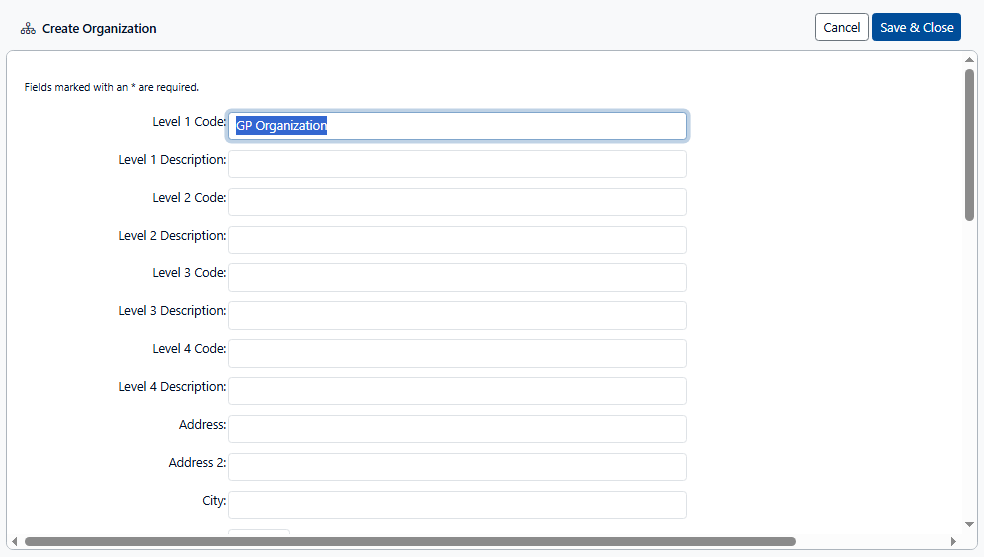Click the vertical scrollbar down arrow
The image size is (984, 557).
[x=969, y=524]
